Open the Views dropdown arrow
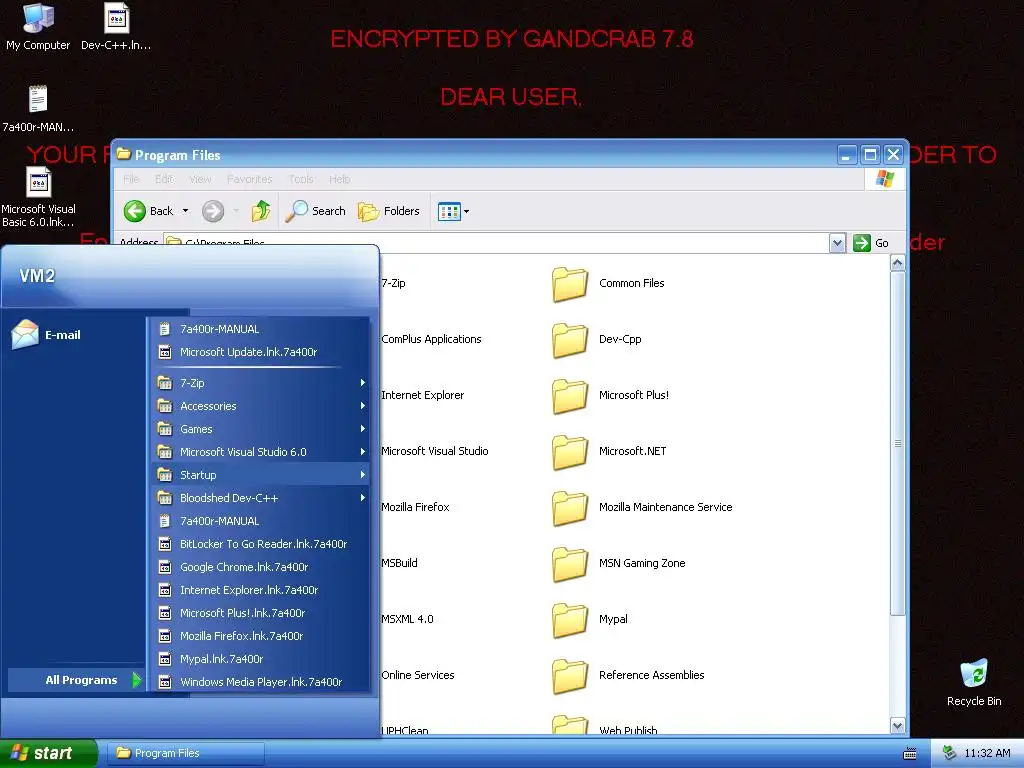1024x768 pixels. (466, 212)
